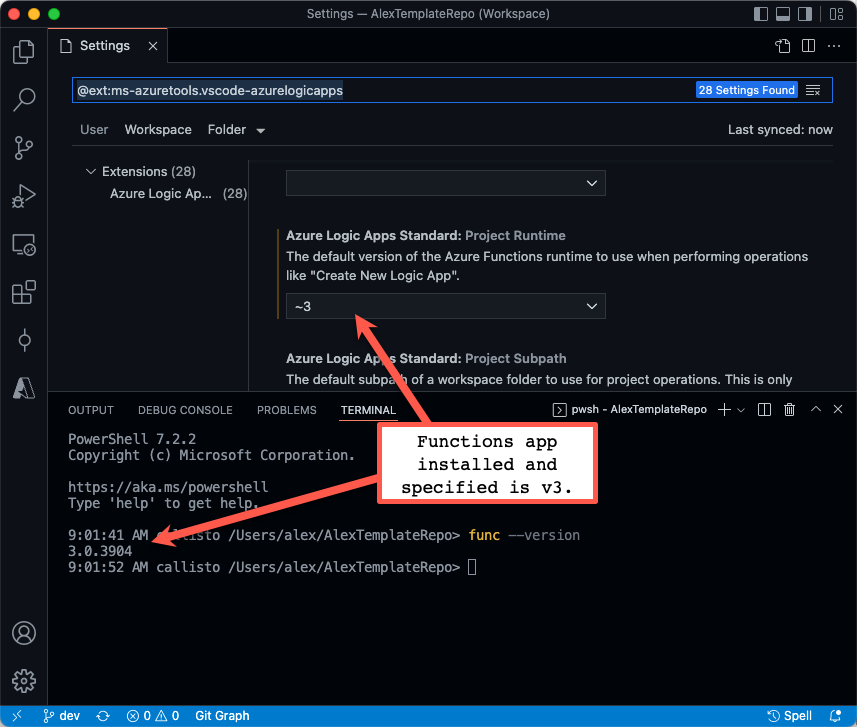Maximize the panel size chevron

coord(815,409)
